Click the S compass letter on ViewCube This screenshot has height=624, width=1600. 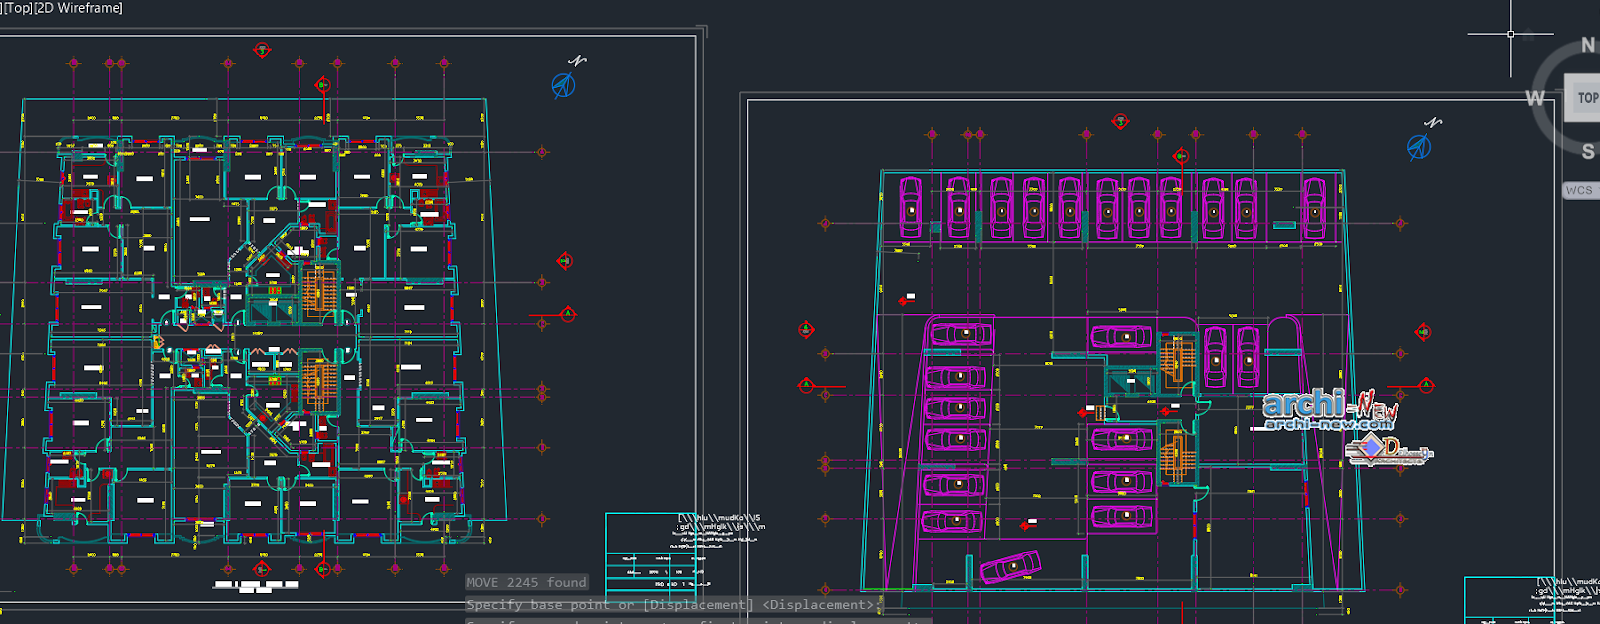pyautogui.click(x=1588, y=152)
